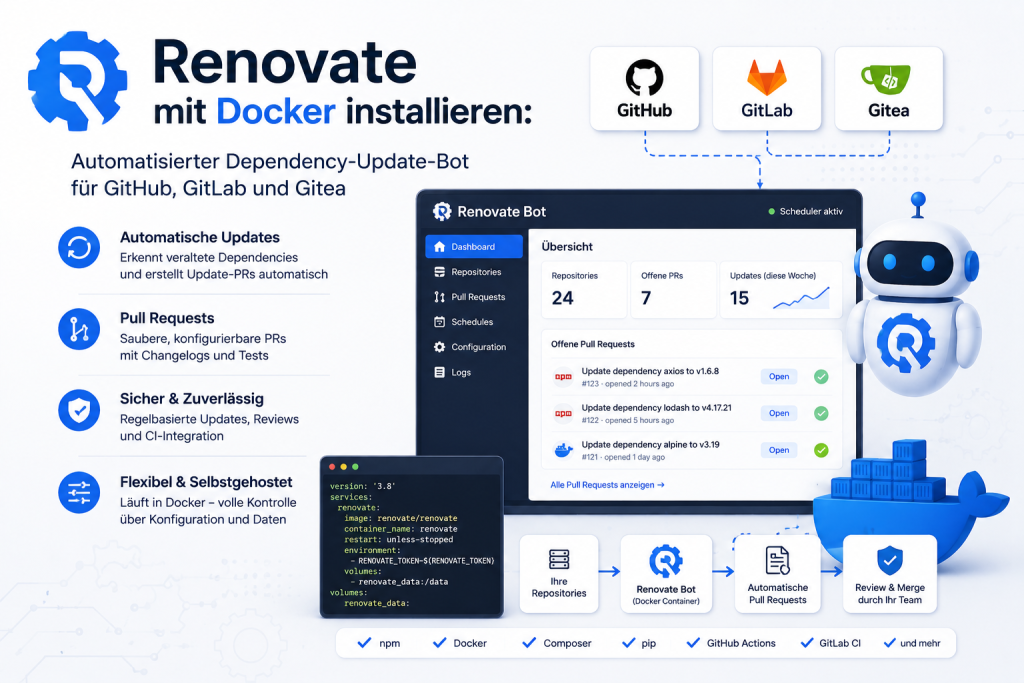Click the GitLab fox icon
This screenshot has width=1024, height=683.
pyautogui.click(x=767, y=78)
